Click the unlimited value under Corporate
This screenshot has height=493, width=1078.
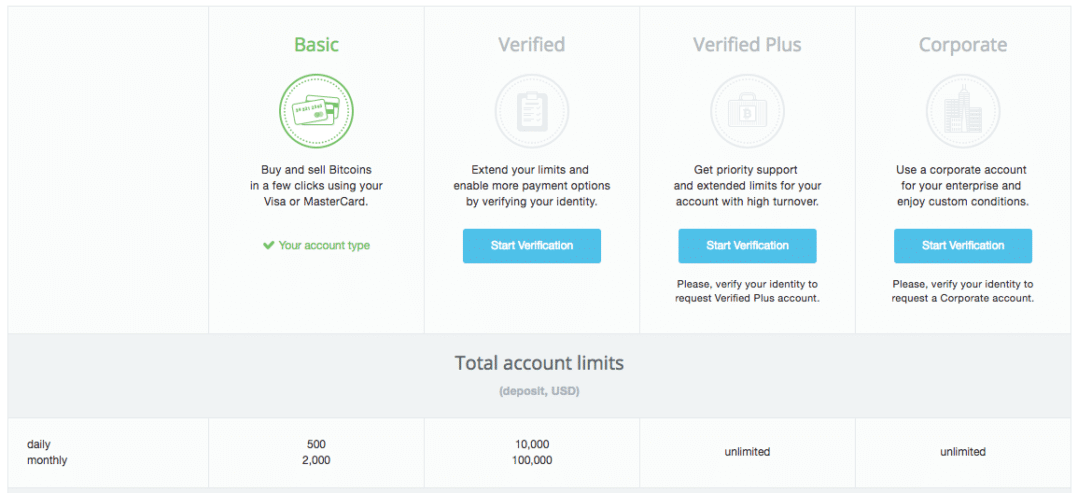(x=962, y=452)
